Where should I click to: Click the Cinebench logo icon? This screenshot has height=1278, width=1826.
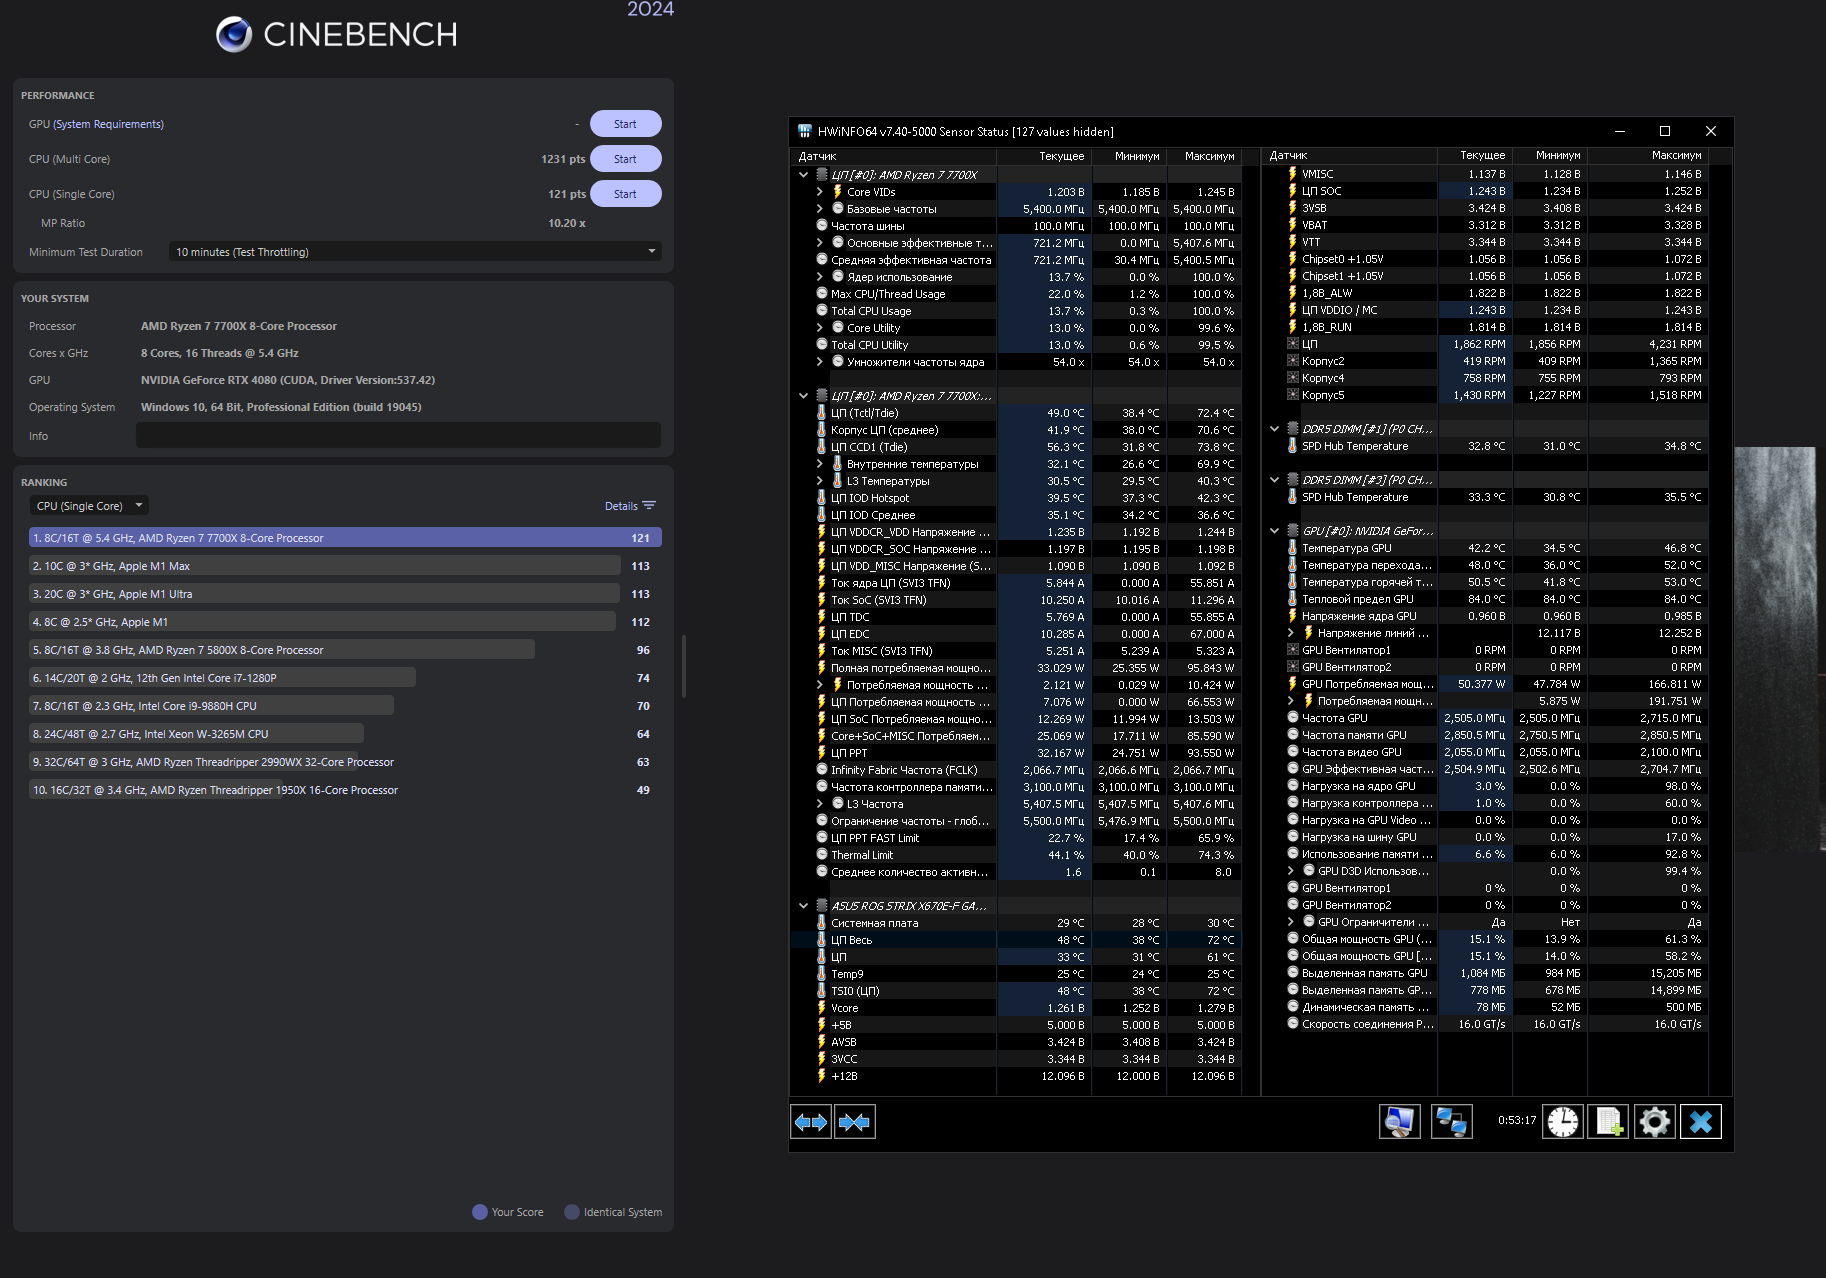point(234,35)
